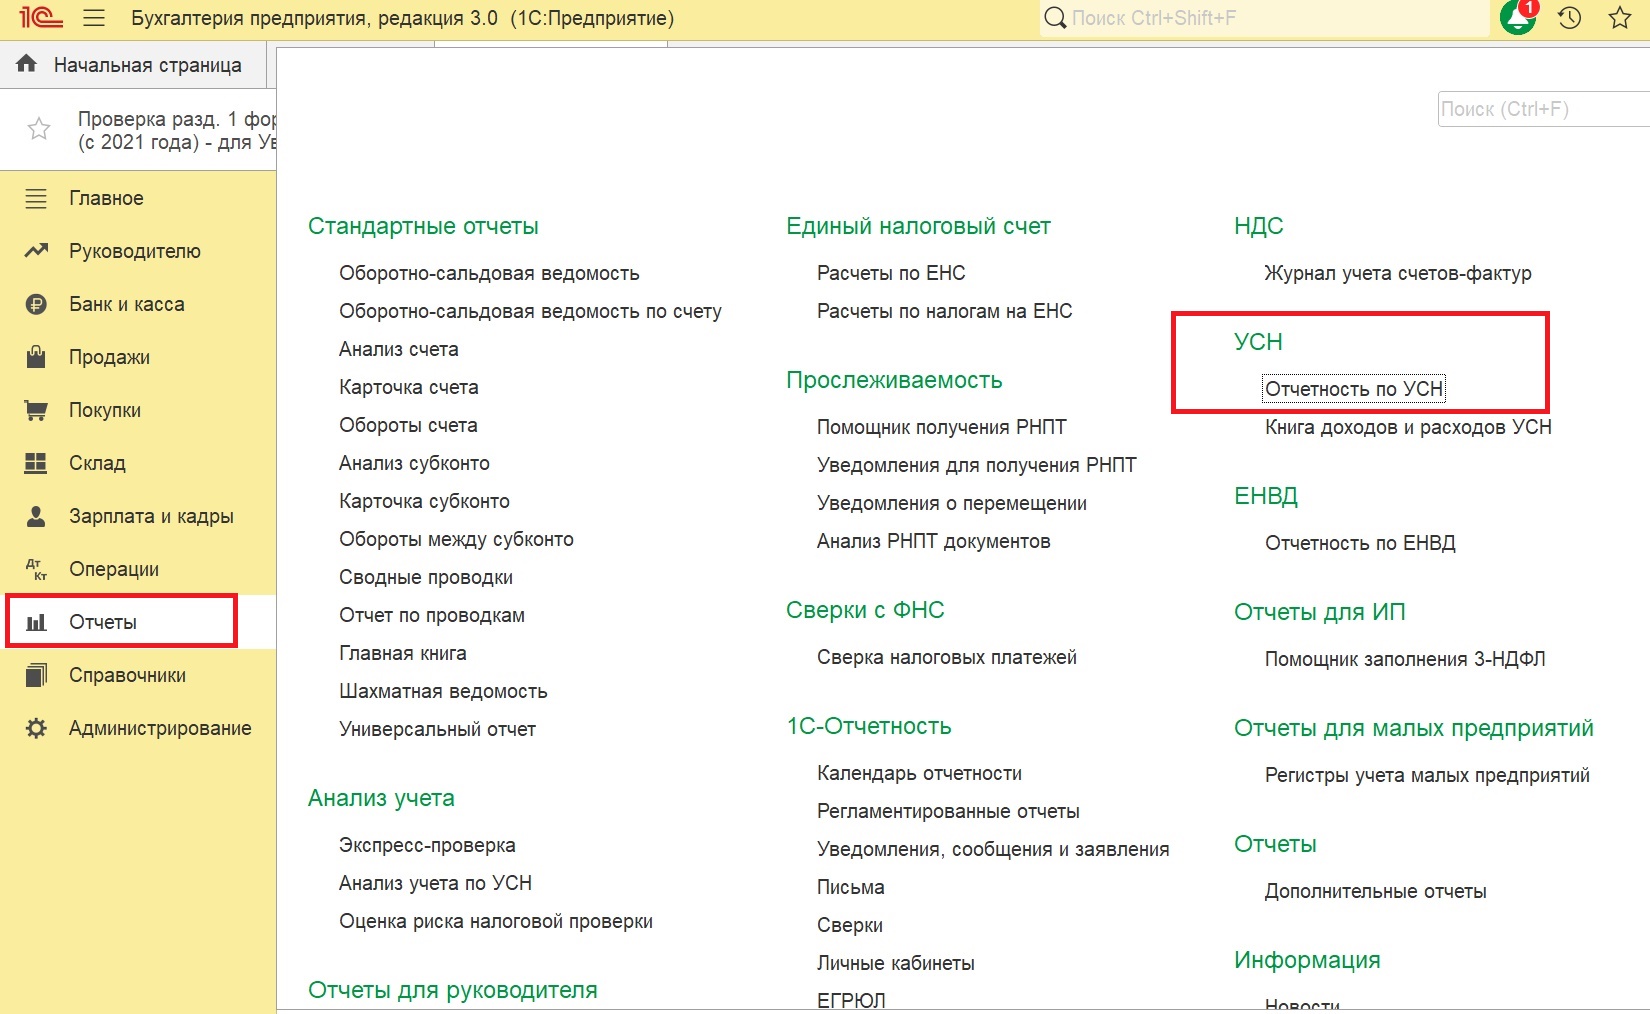Image resolution: width=1650 pixels, height=1014 pixels.
Task: Click the global search field Поиск Ctrl+Shift+F
Action: [1265, 18]
